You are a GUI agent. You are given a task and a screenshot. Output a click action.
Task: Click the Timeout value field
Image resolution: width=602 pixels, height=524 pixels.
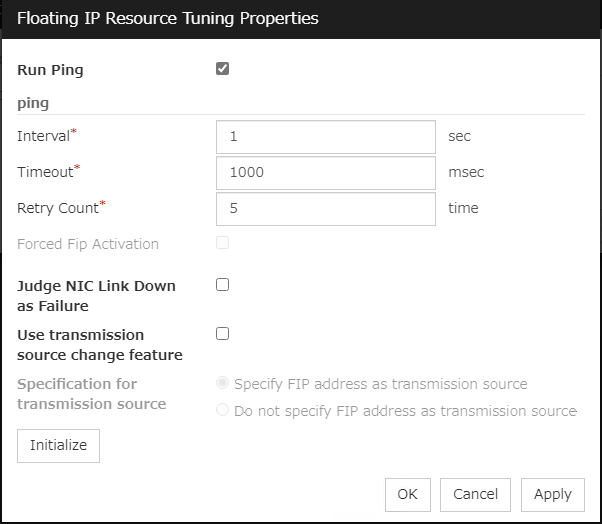tap(325, 173)
